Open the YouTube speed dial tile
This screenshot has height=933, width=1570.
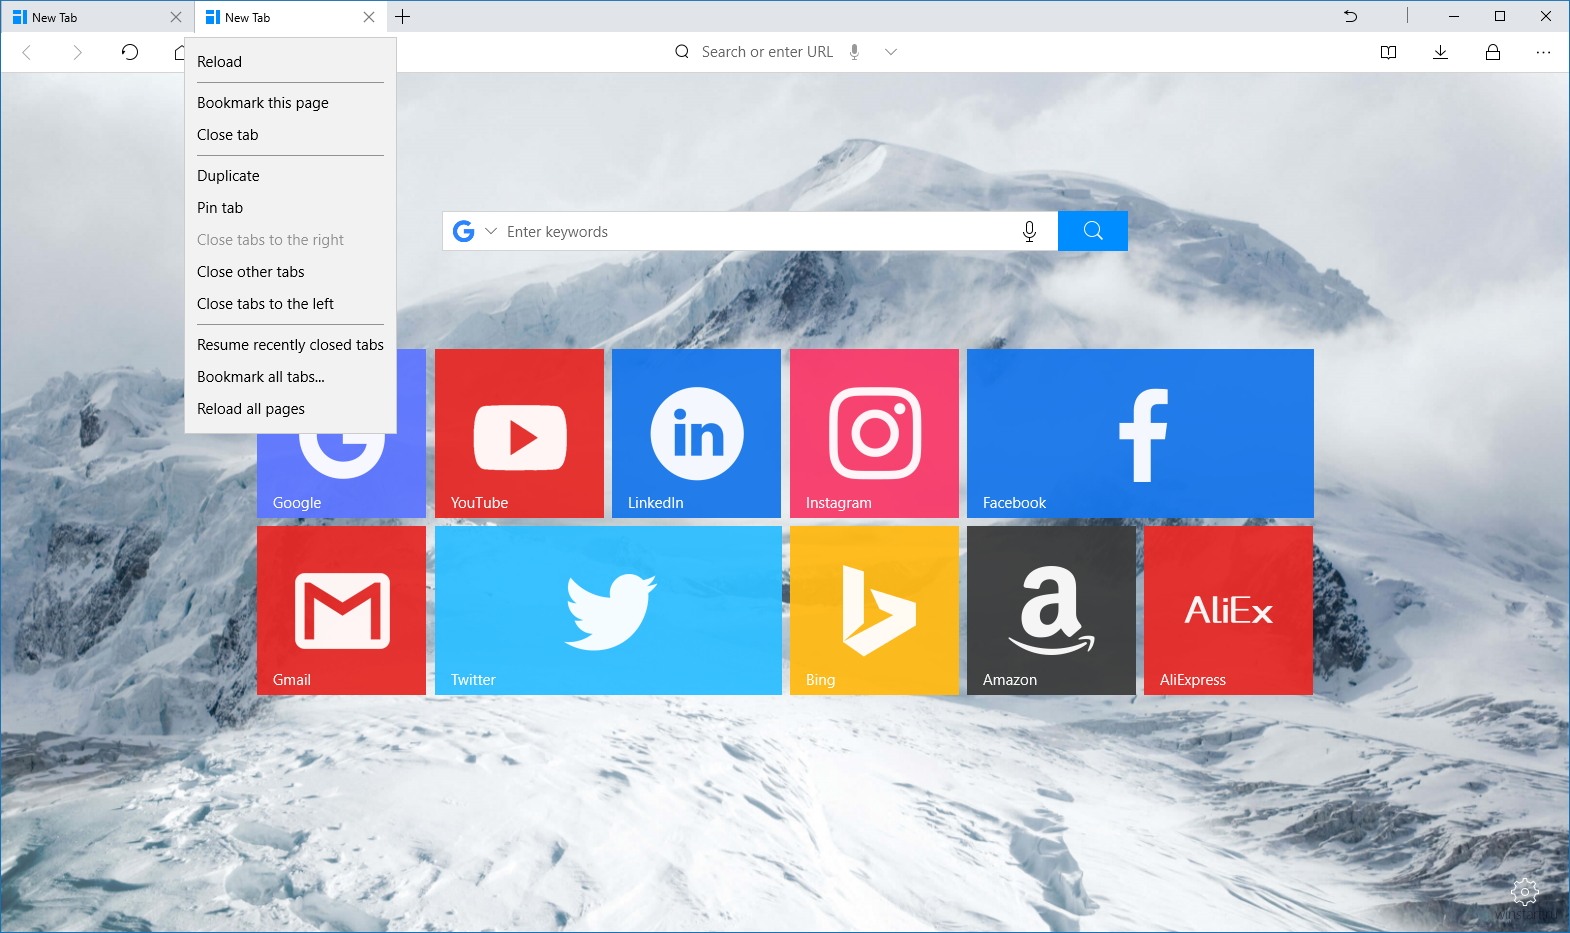point(519,433)
